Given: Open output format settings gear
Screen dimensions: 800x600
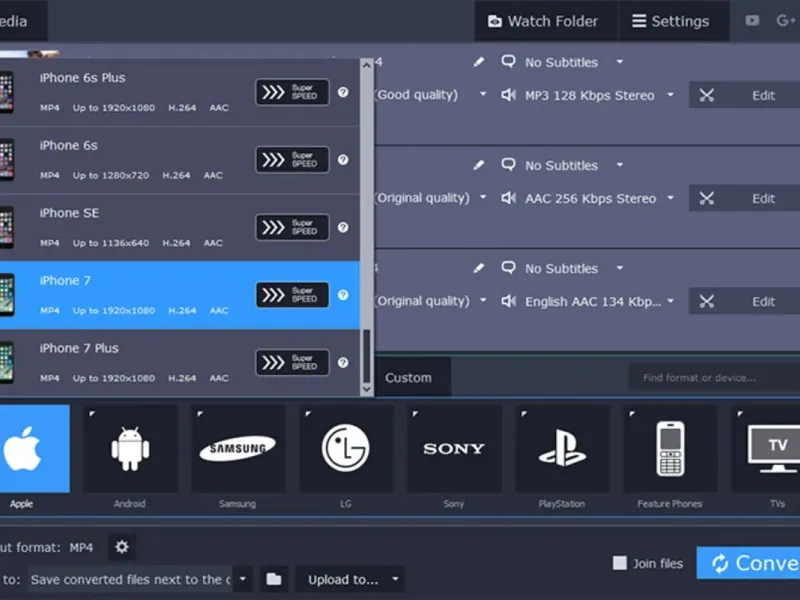Looking at the screenshot, I should point(122,547).
